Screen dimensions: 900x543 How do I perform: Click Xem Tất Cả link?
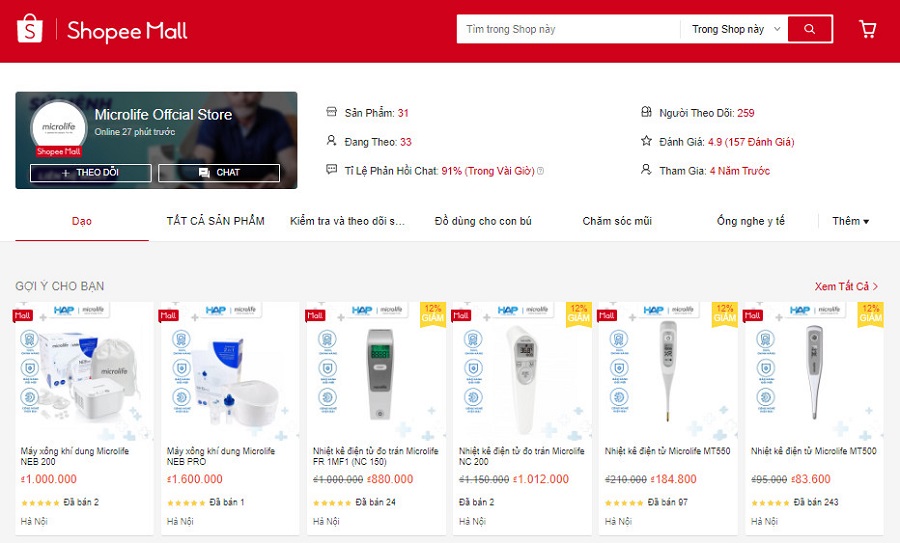click(846, 286)
